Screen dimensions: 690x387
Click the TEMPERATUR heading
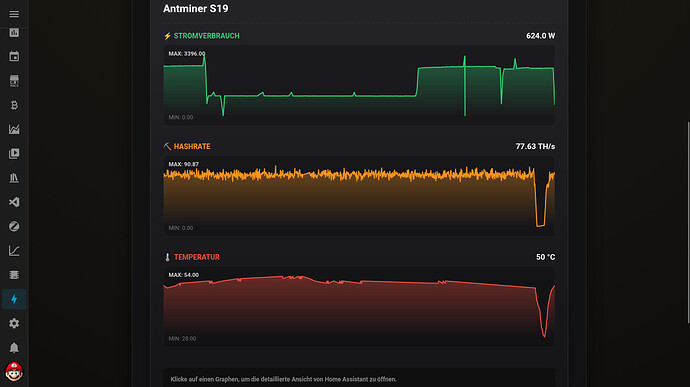point(196,257)
